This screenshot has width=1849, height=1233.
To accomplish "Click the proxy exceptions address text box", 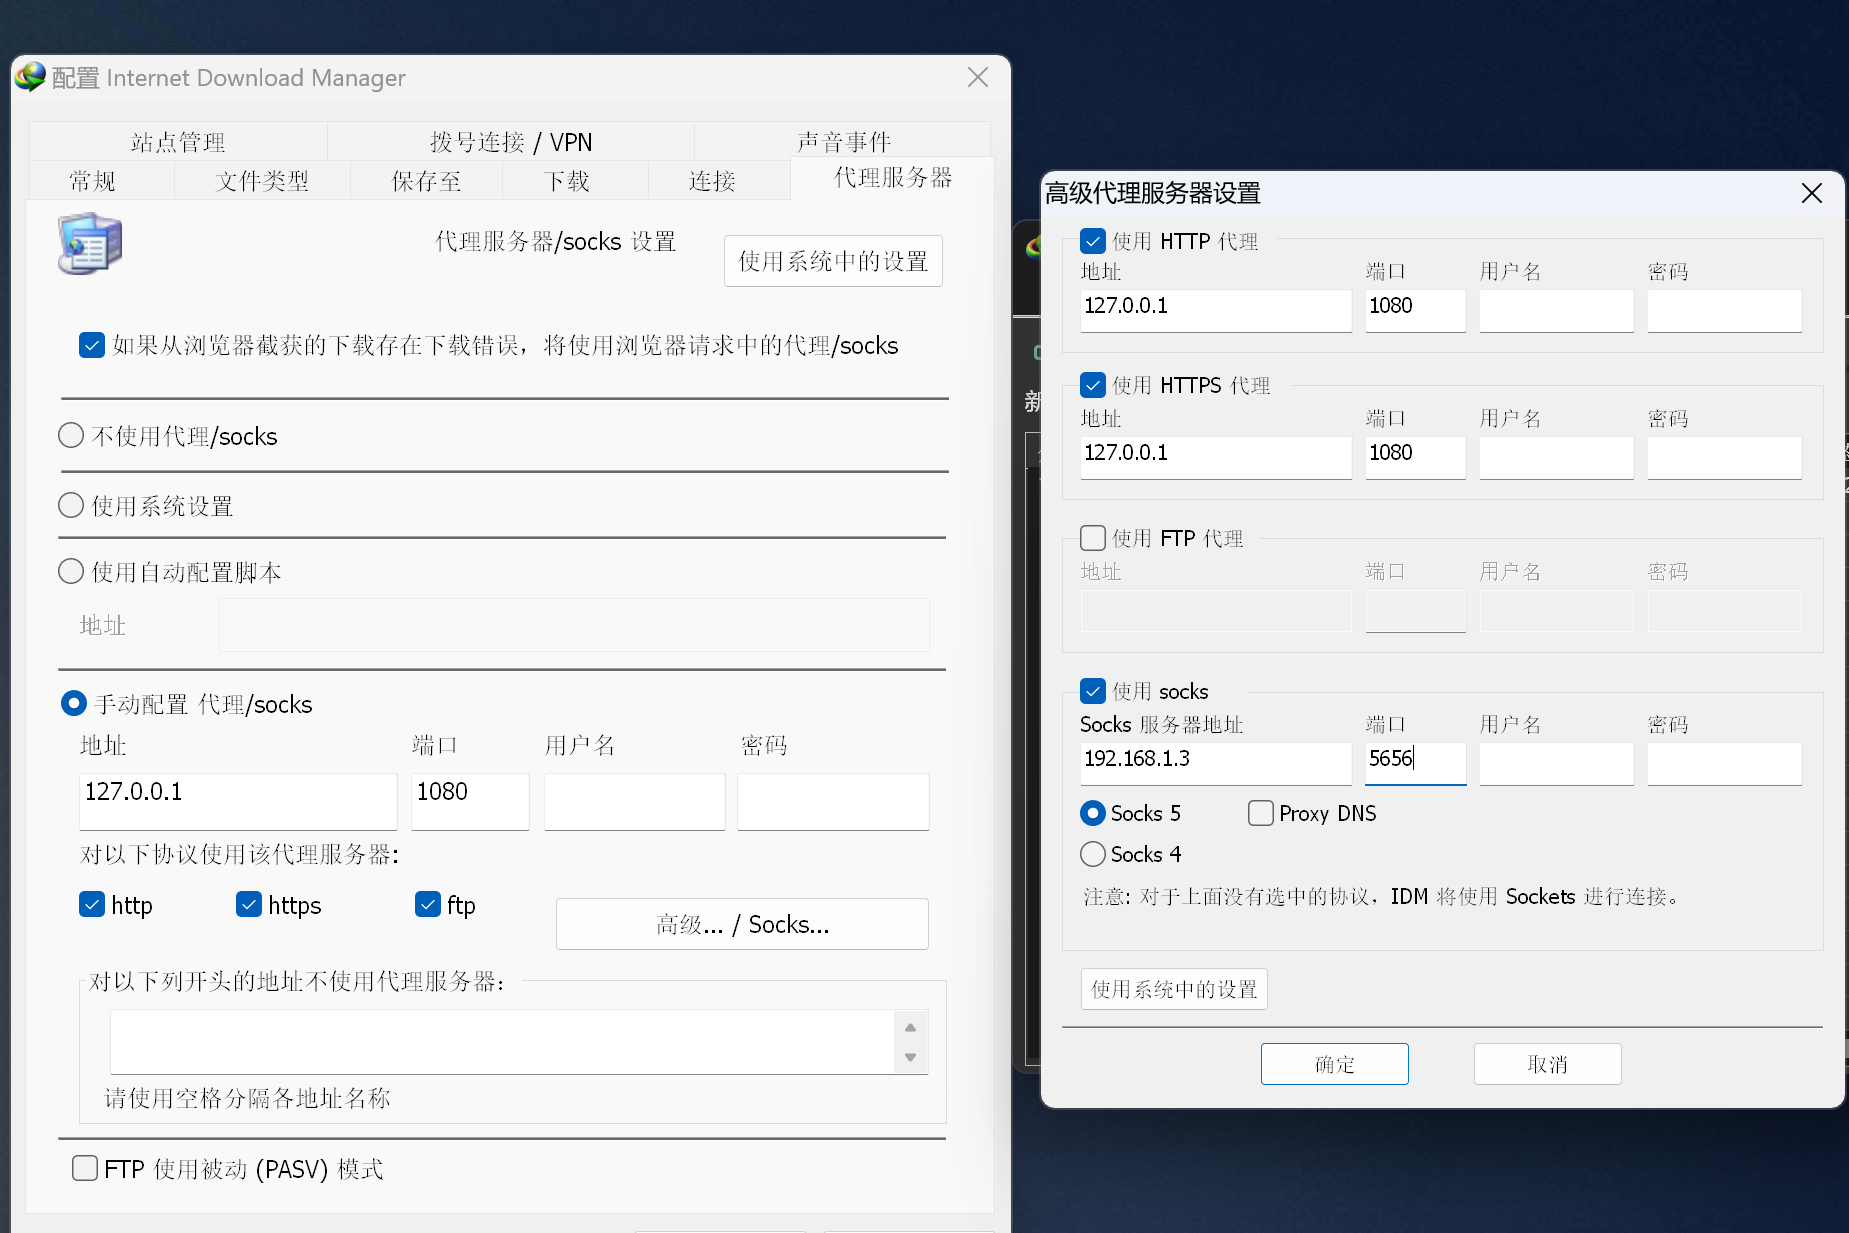I will coord(504,1042).
